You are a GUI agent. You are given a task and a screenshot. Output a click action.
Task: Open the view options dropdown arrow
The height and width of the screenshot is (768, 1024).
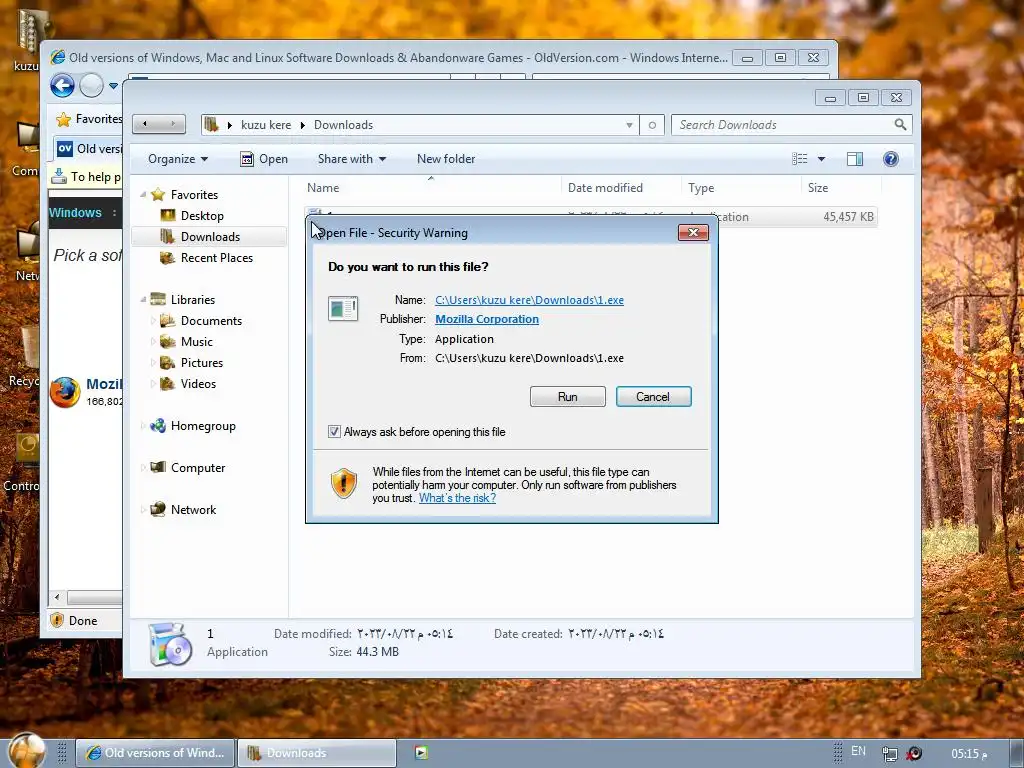[x=822, y=159]
